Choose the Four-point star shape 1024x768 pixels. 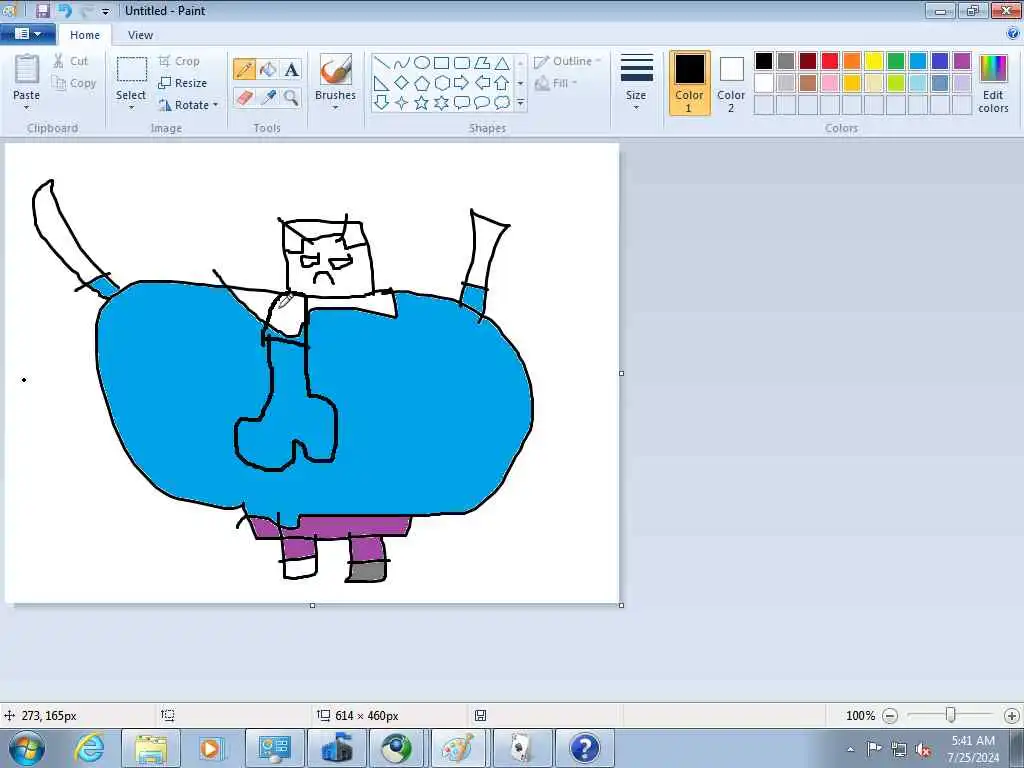[x=402, y=103]
